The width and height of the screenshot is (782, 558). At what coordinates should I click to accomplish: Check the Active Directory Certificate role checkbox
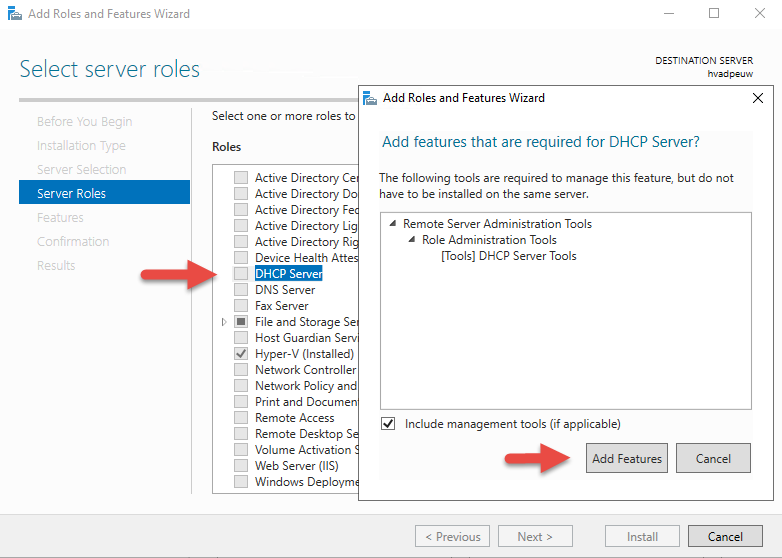[241, 178]
